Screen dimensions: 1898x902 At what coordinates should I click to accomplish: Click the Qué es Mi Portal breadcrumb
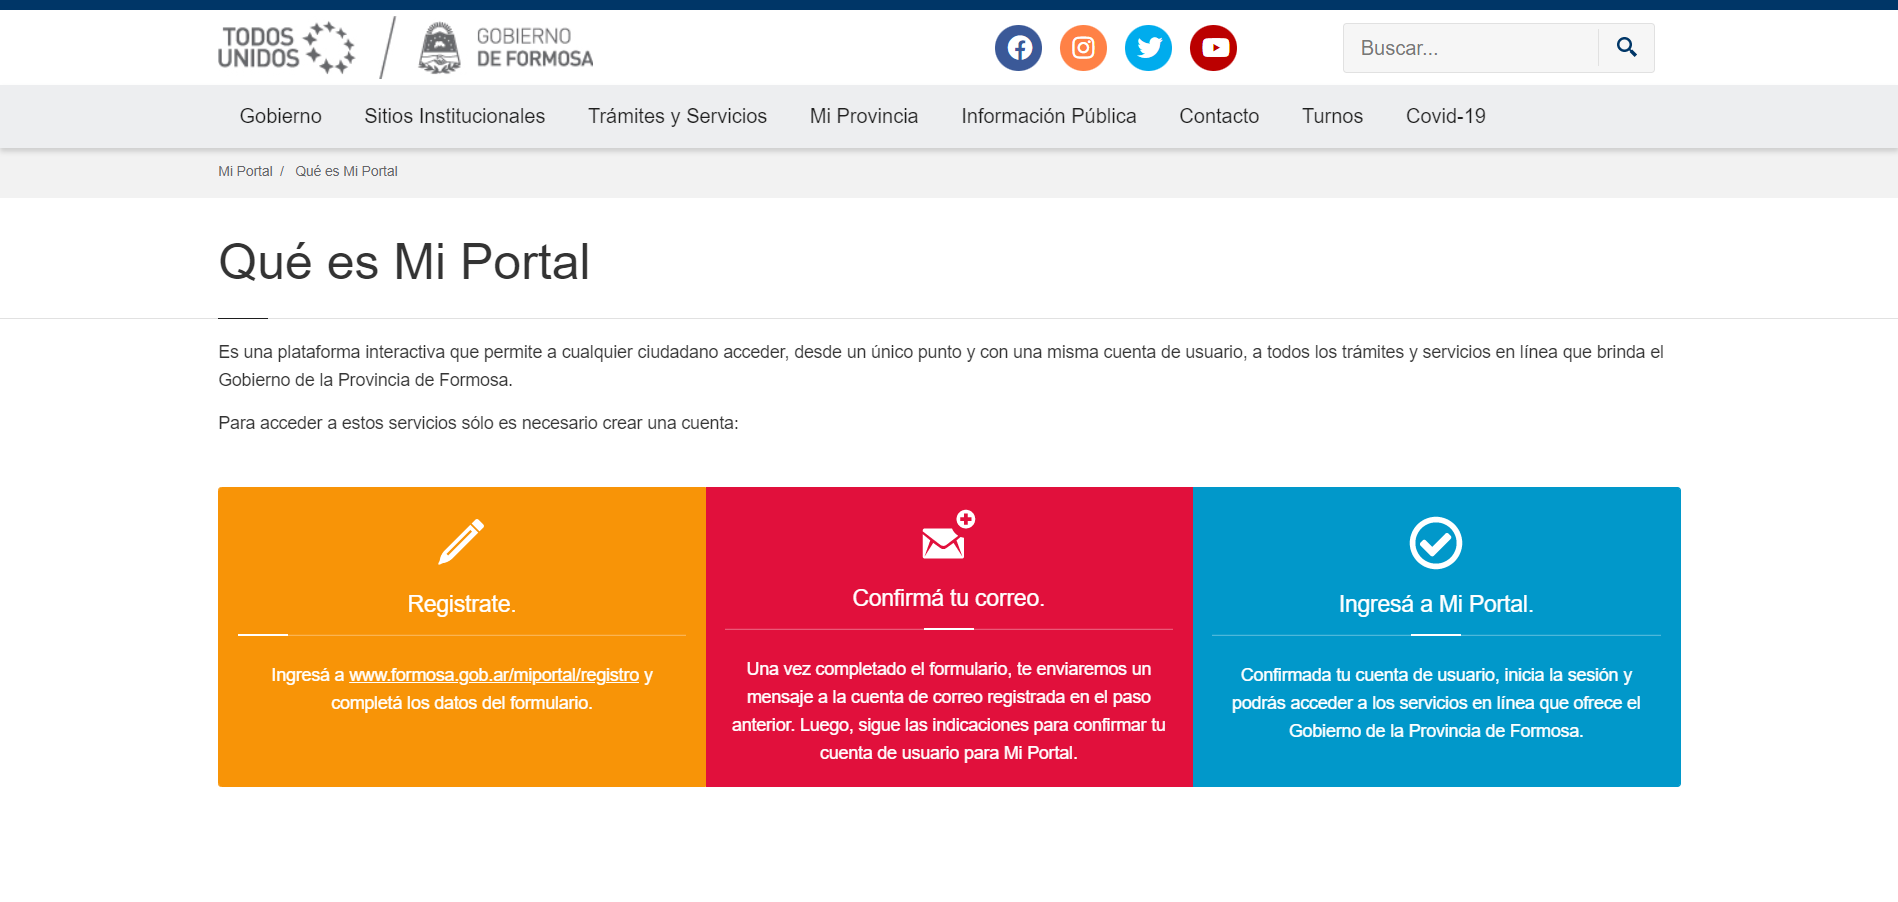(x=346, y=171)
